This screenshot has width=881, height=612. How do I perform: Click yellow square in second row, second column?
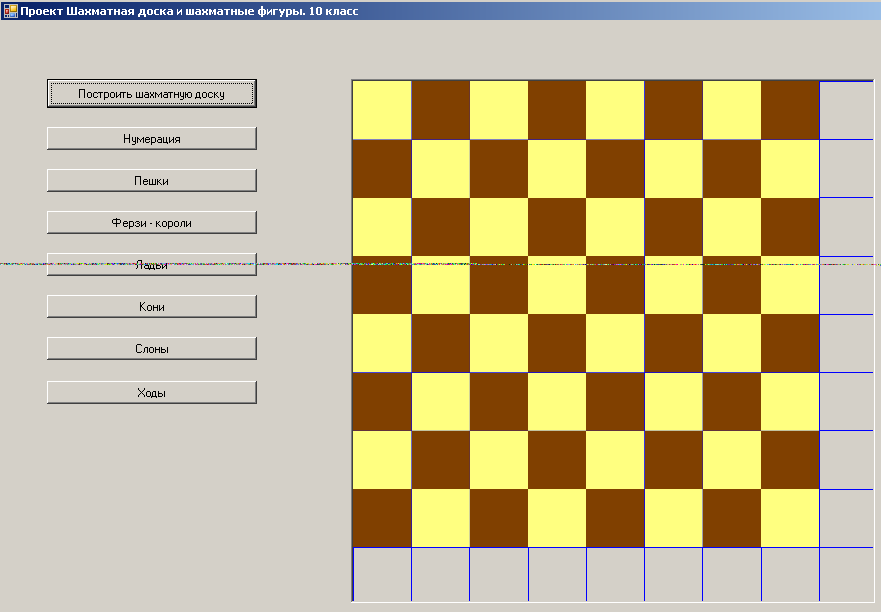pyautogui.click(x=440, y=168)
